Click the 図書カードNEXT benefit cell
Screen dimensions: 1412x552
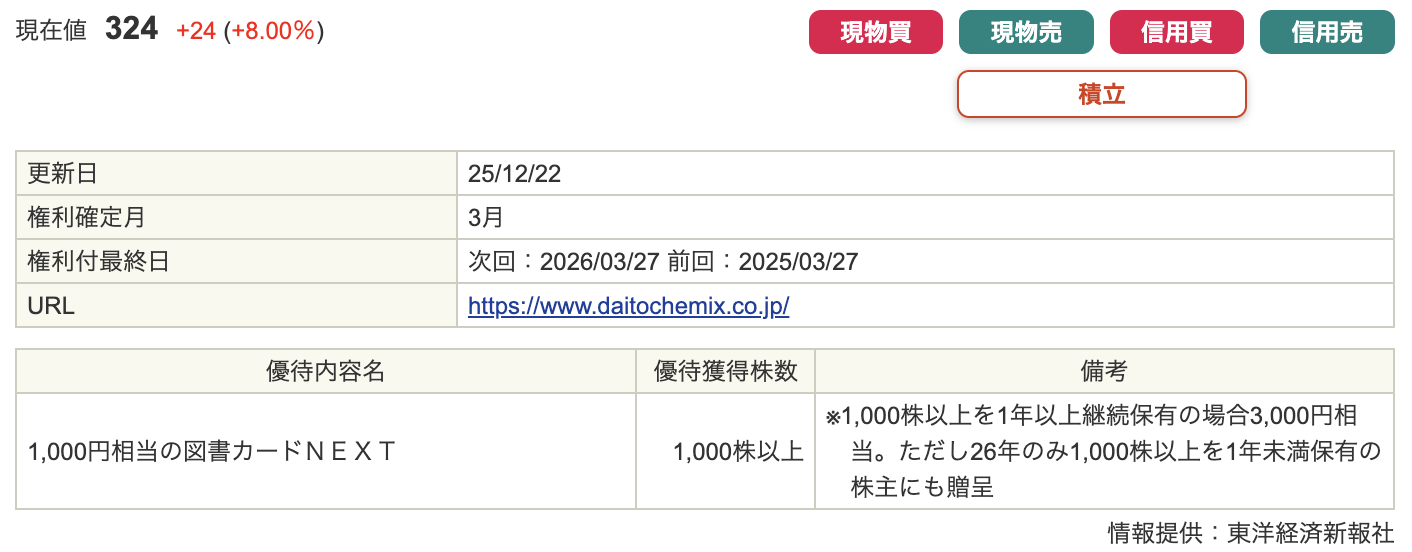tap(213, 451)
